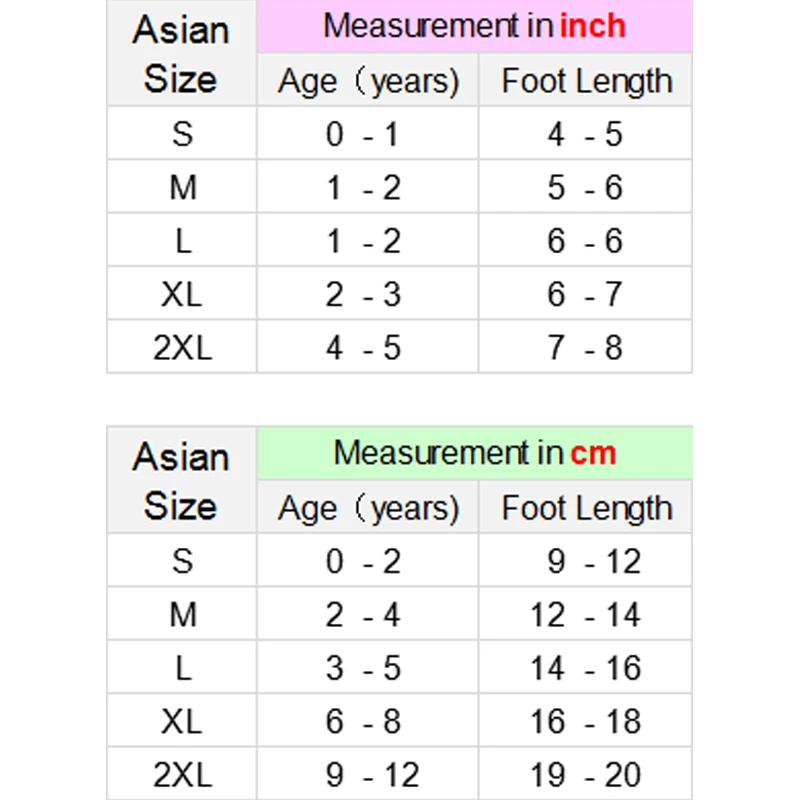Click the green 'Measurement in cm' header

pyautogui.click(x=474, y=453)
